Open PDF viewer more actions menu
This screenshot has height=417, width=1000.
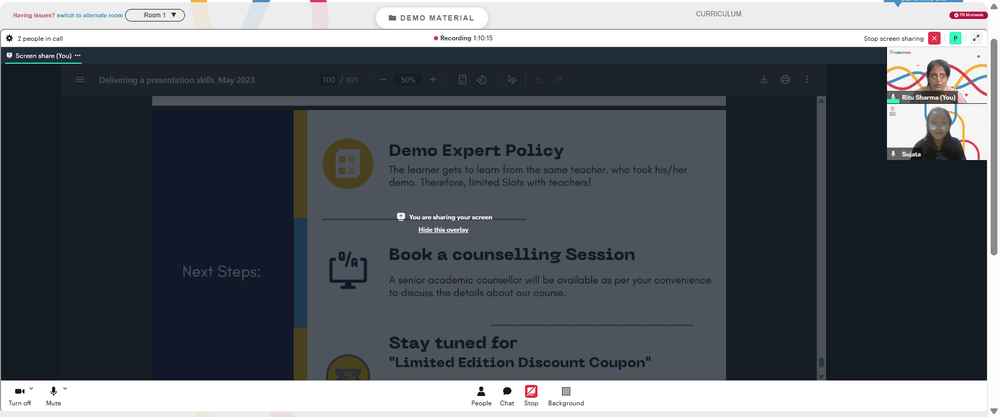807,80
